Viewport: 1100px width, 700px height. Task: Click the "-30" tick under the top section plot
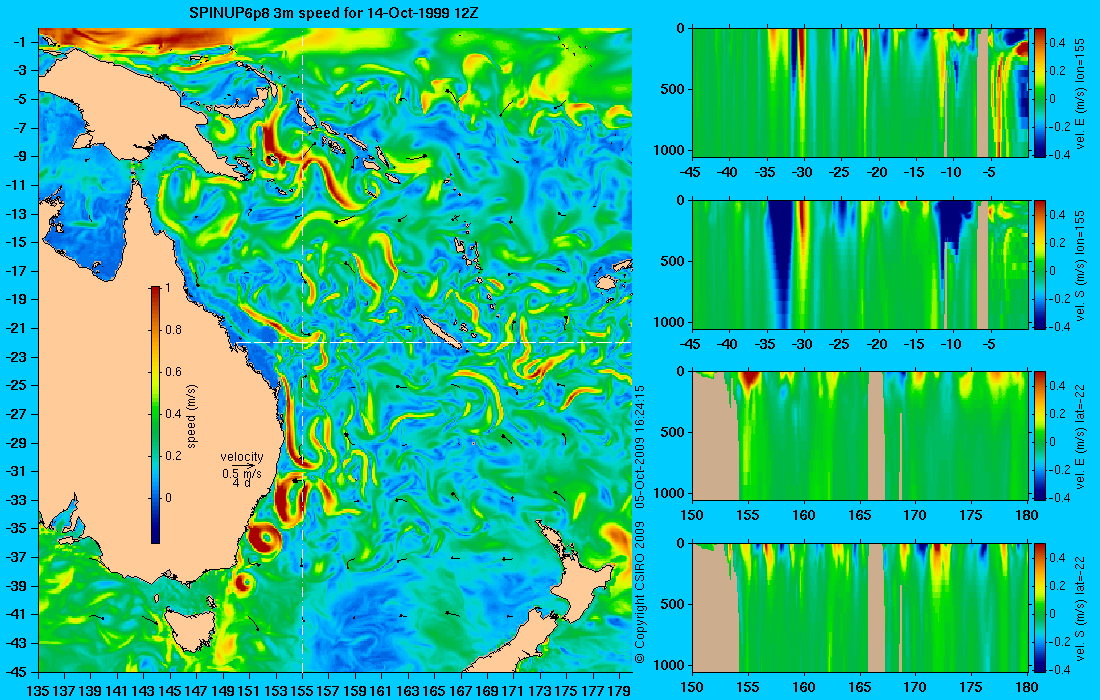point(803,172)
